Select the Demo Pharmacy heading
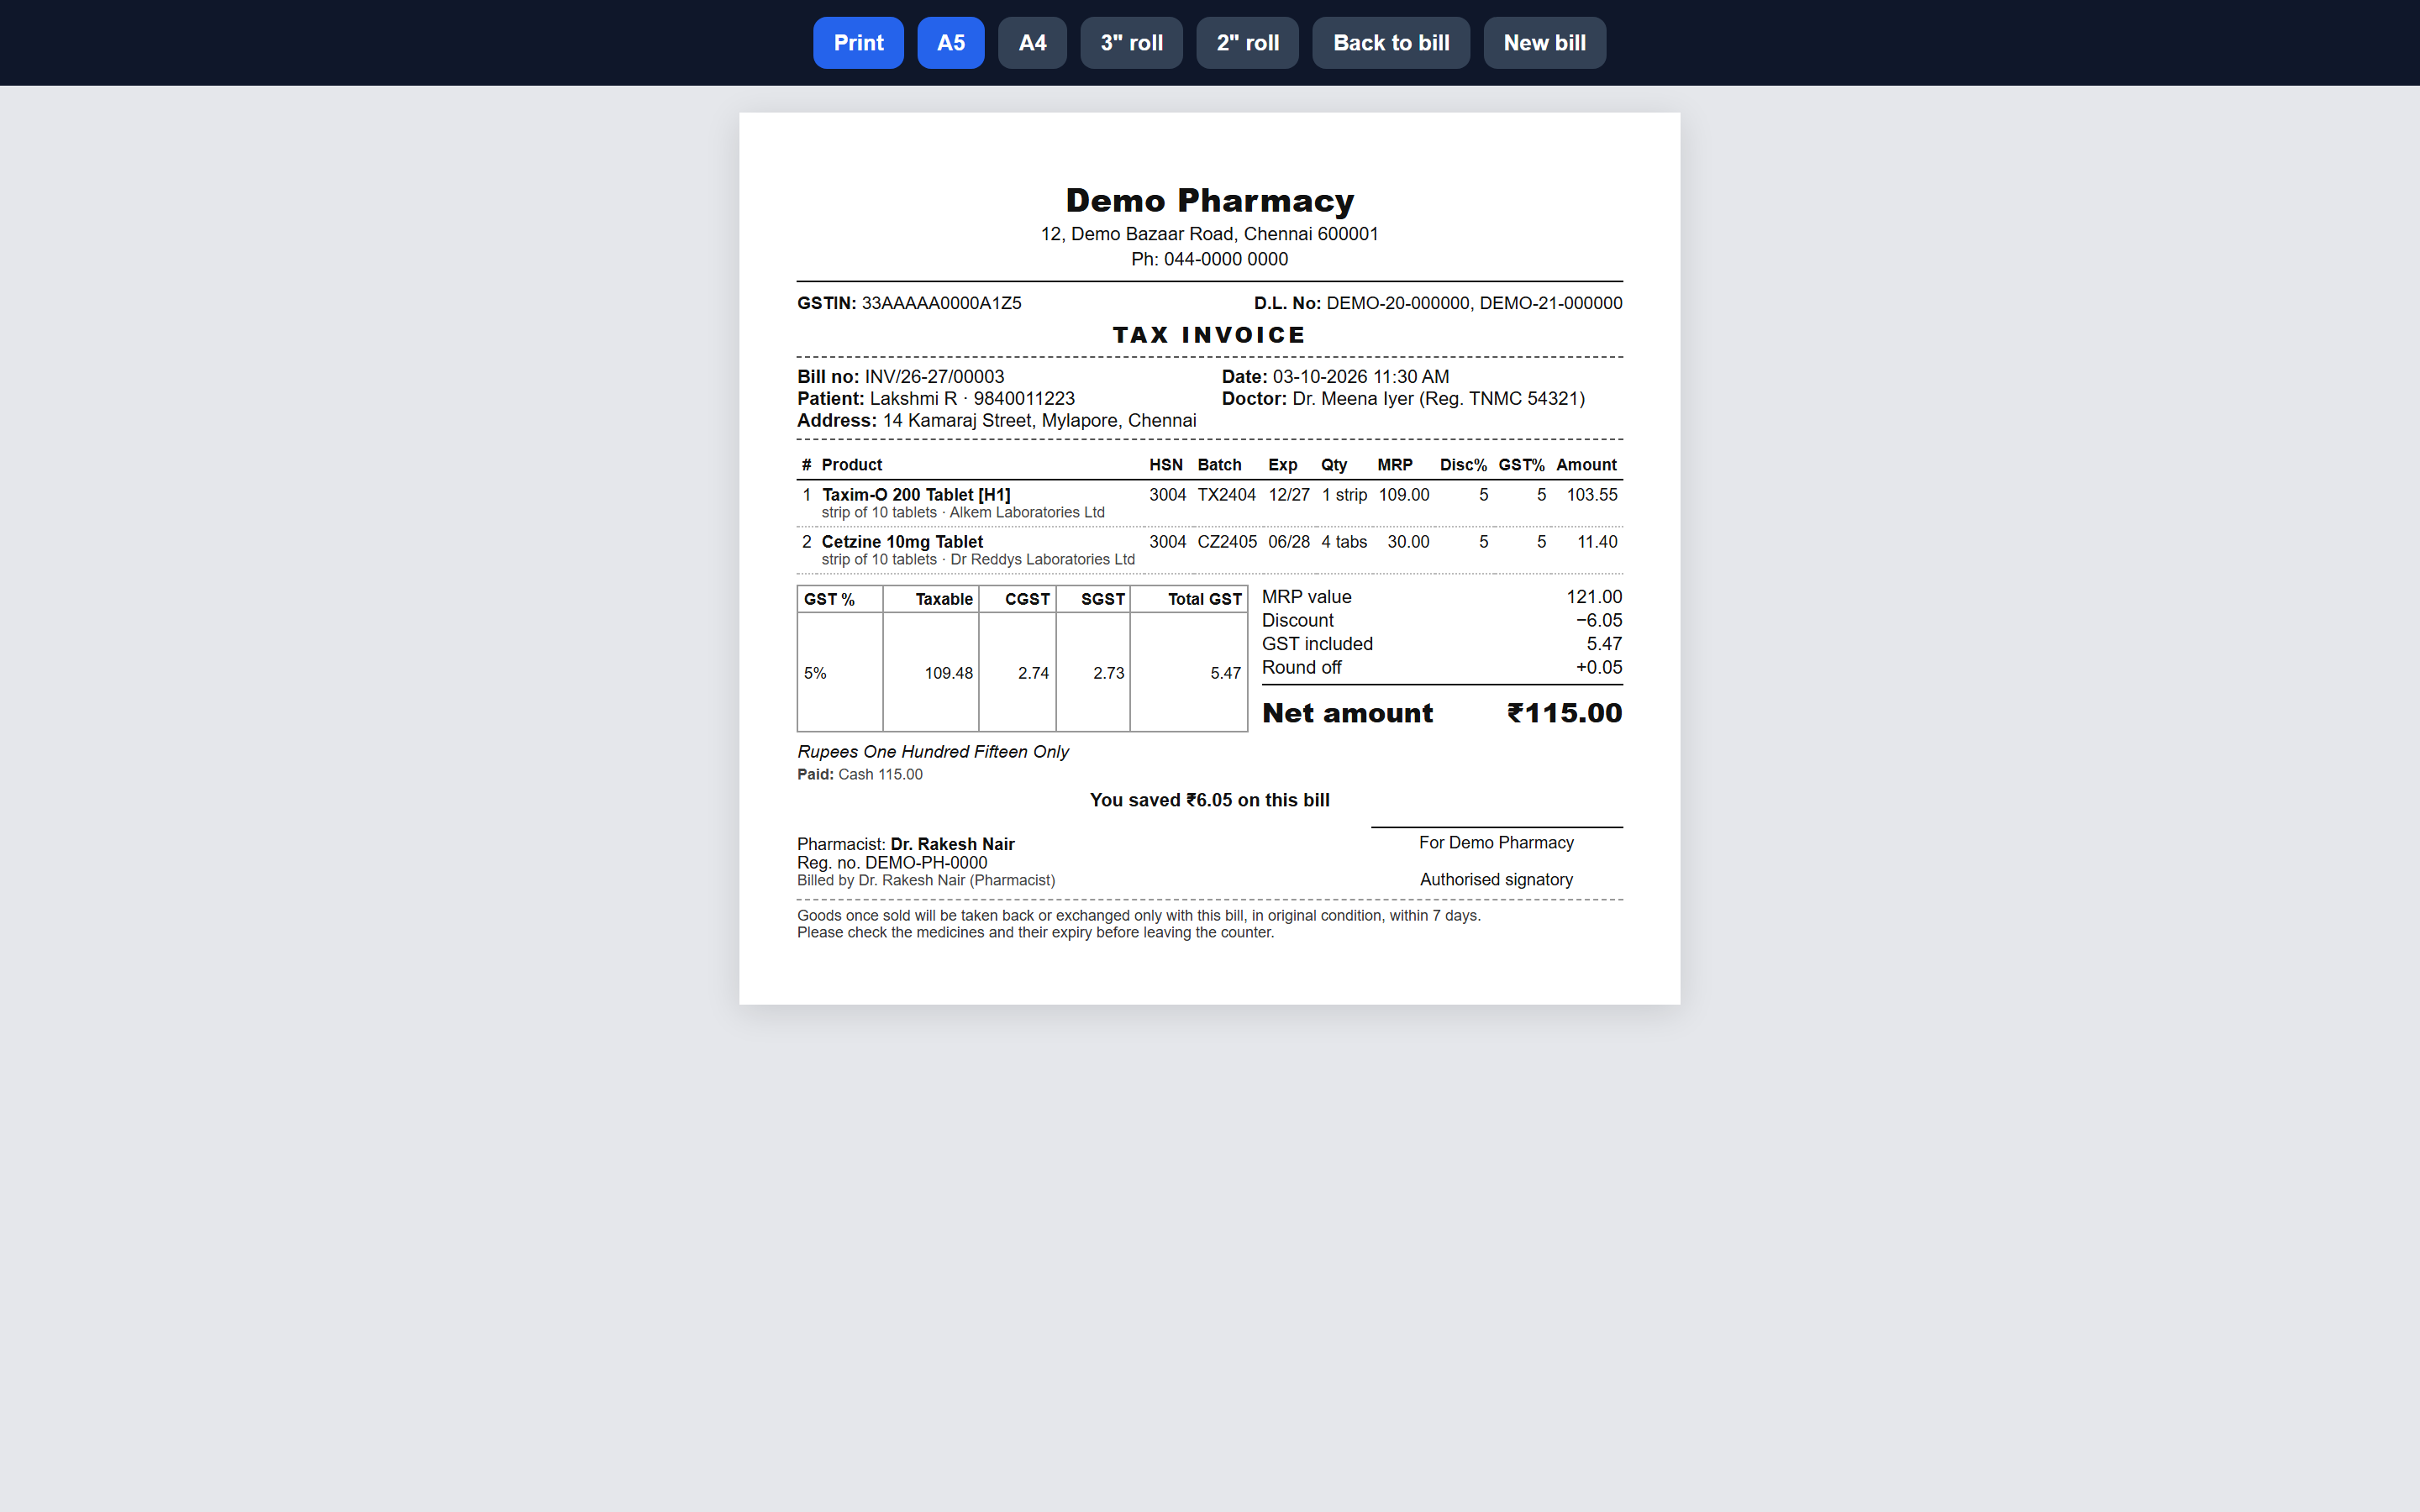This screenshot has height=1512, width=2420. (x=1209, y=200)
